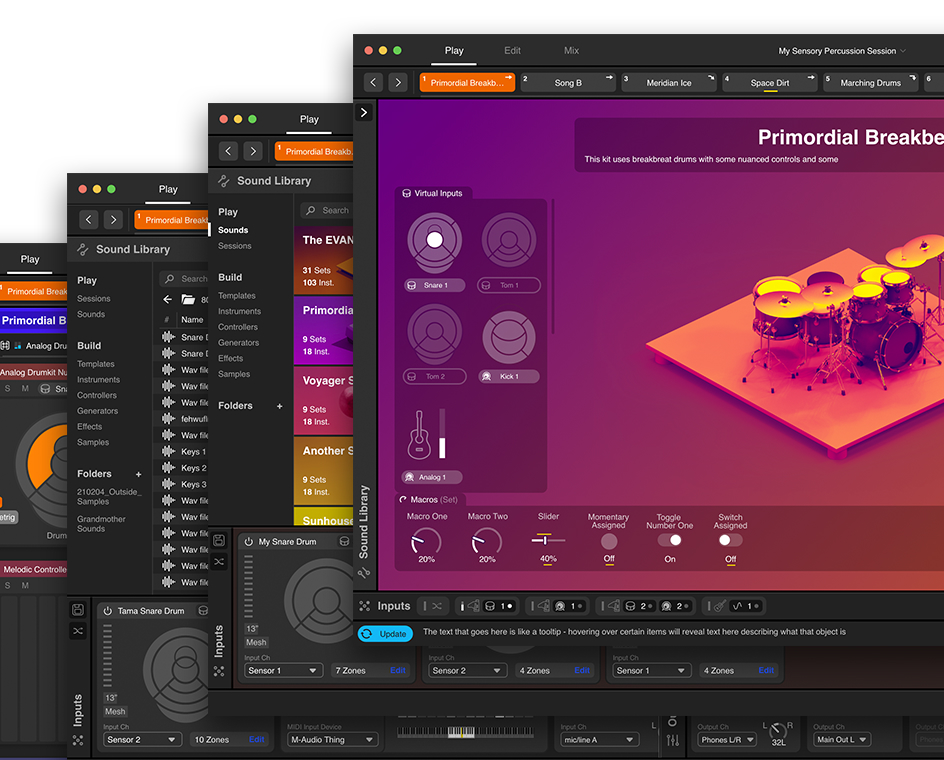Open the Templates item in third window
The image size is (944, 760).
[96, 364]
